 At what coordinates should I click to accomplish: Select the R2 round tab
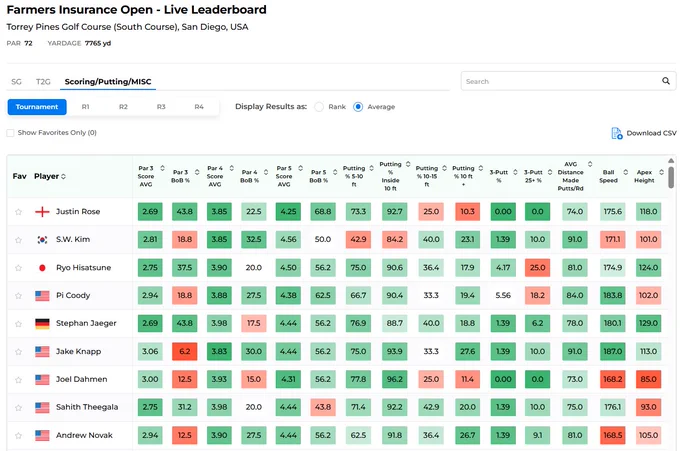123,107
